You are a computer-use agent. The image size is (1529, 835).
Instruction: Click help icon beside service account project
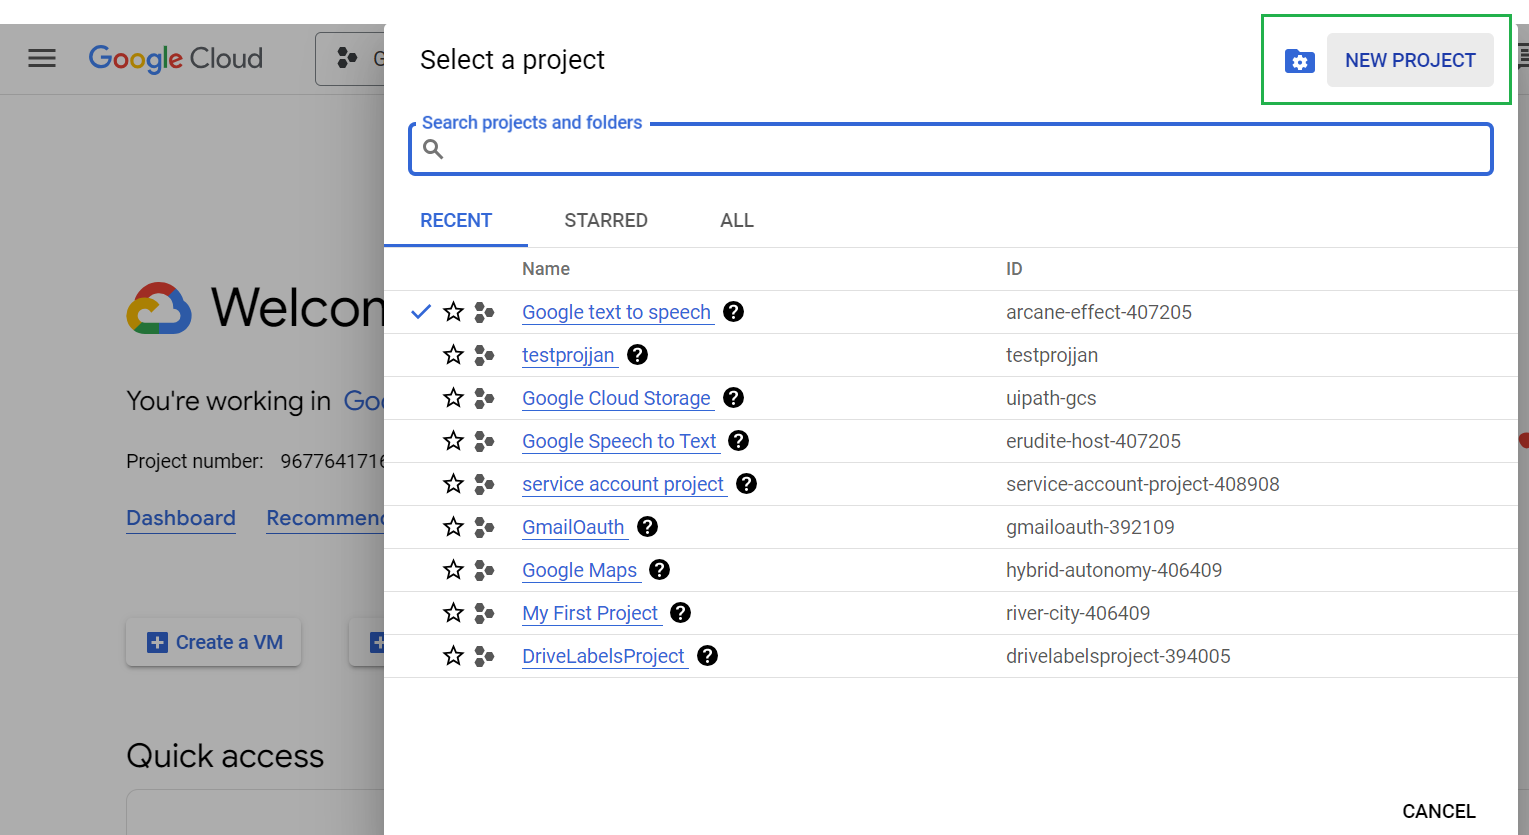point(746,484)
